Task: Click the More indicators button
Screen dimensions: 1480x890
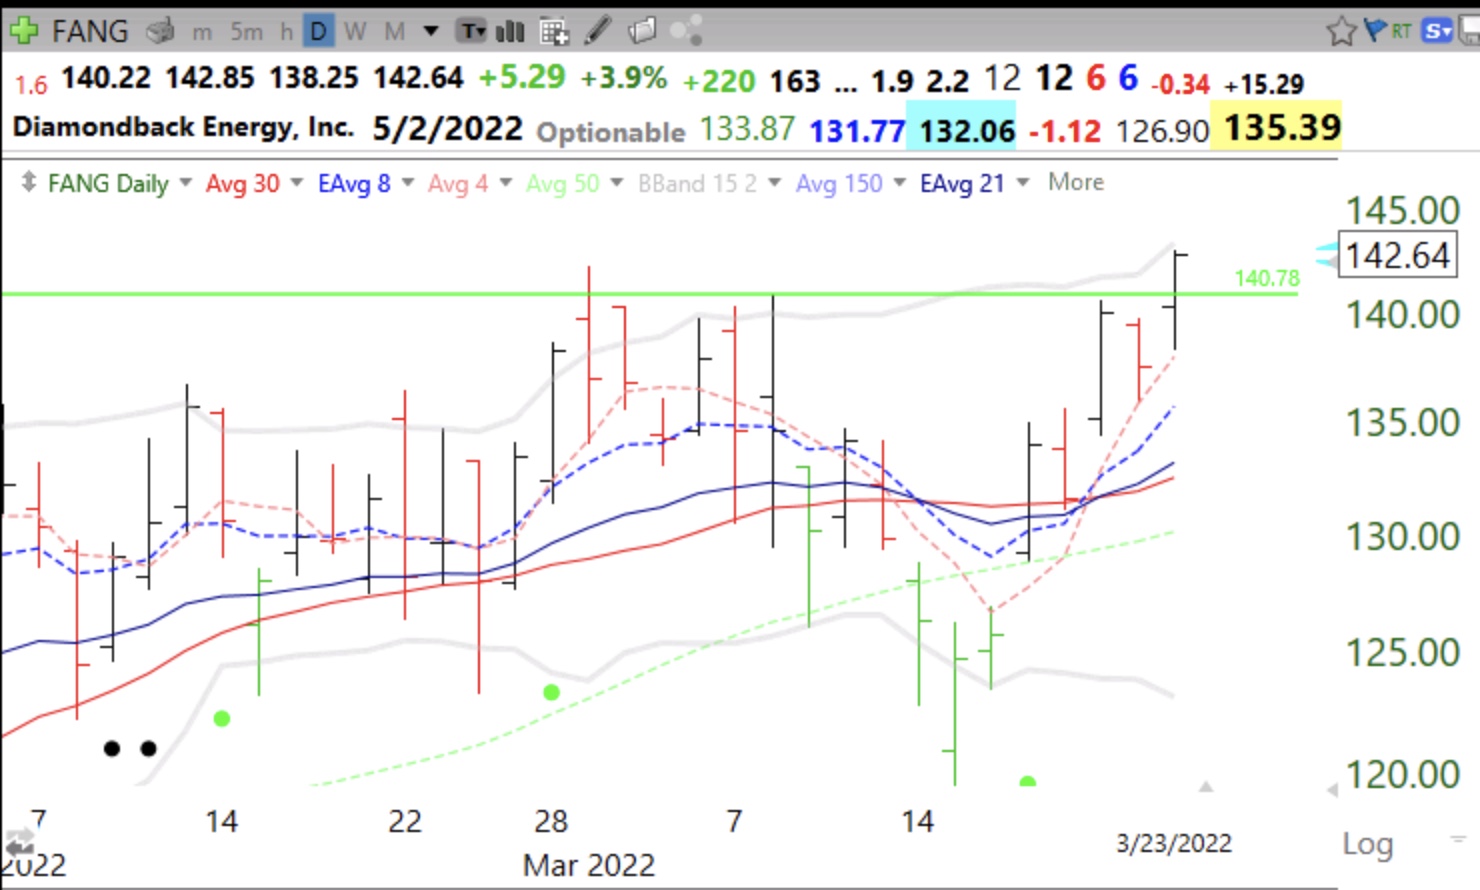Action: click(1076, 182)
